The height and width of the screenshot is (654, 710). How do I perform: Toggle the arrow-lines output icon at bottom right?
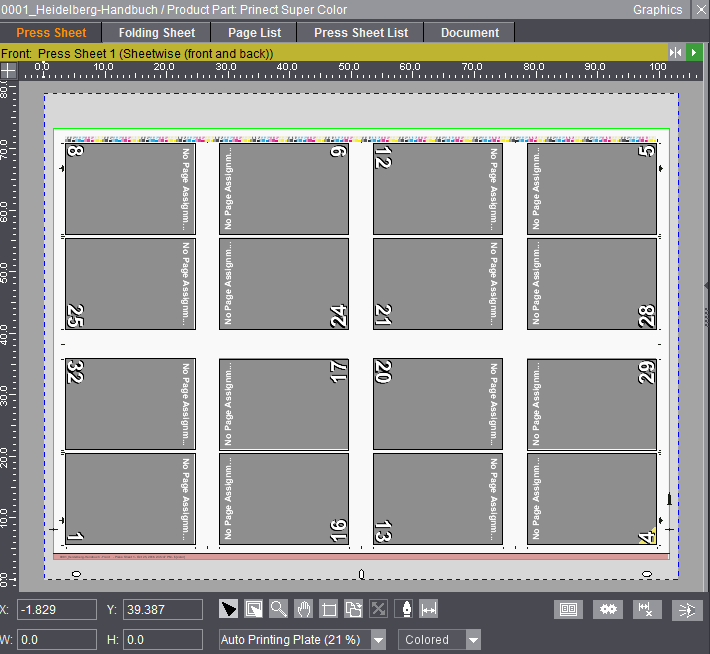click(x=685, y=609)
